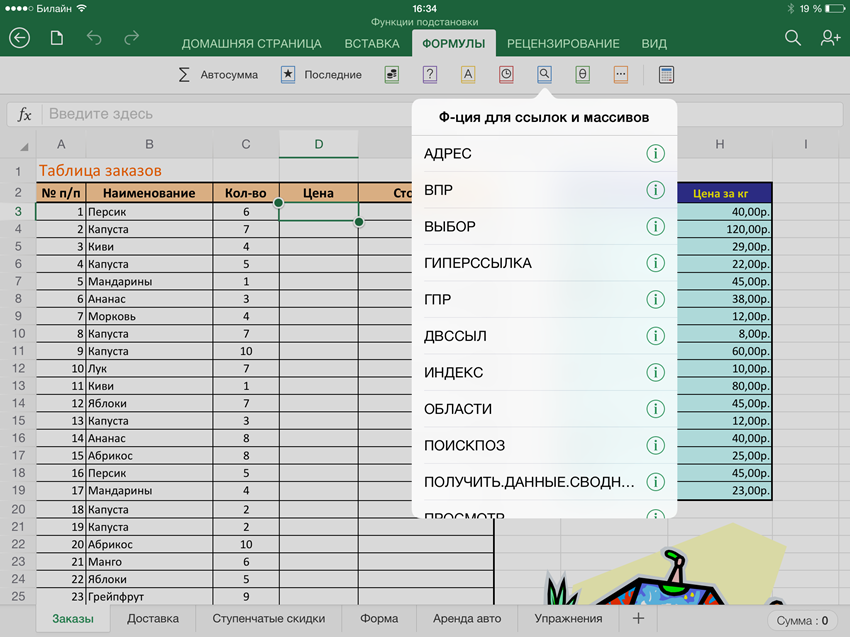
Task: Open the Logical functions icon
Action: pyautogui.click(x=430, y=75)
